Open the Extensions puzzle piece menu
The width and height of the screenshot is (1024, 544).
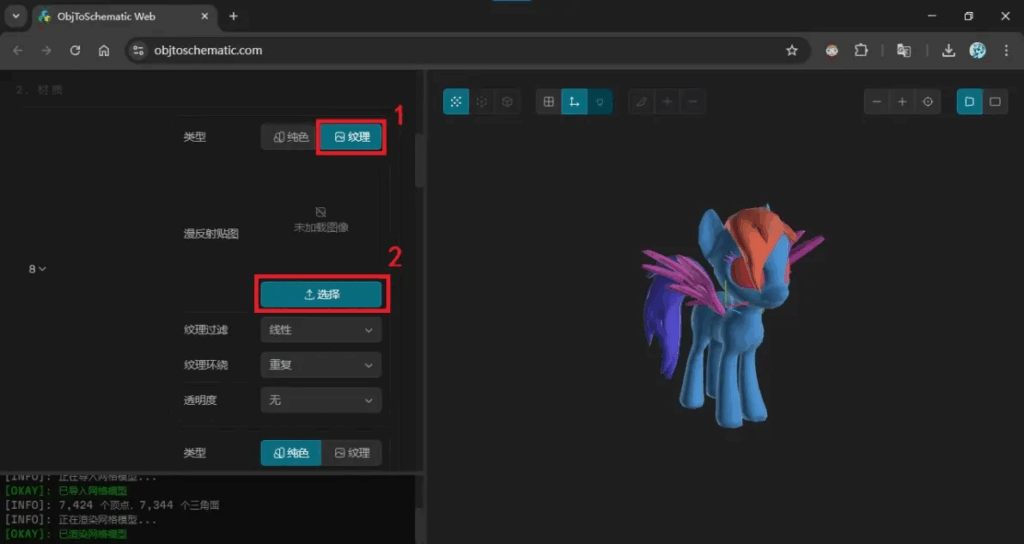861,50
